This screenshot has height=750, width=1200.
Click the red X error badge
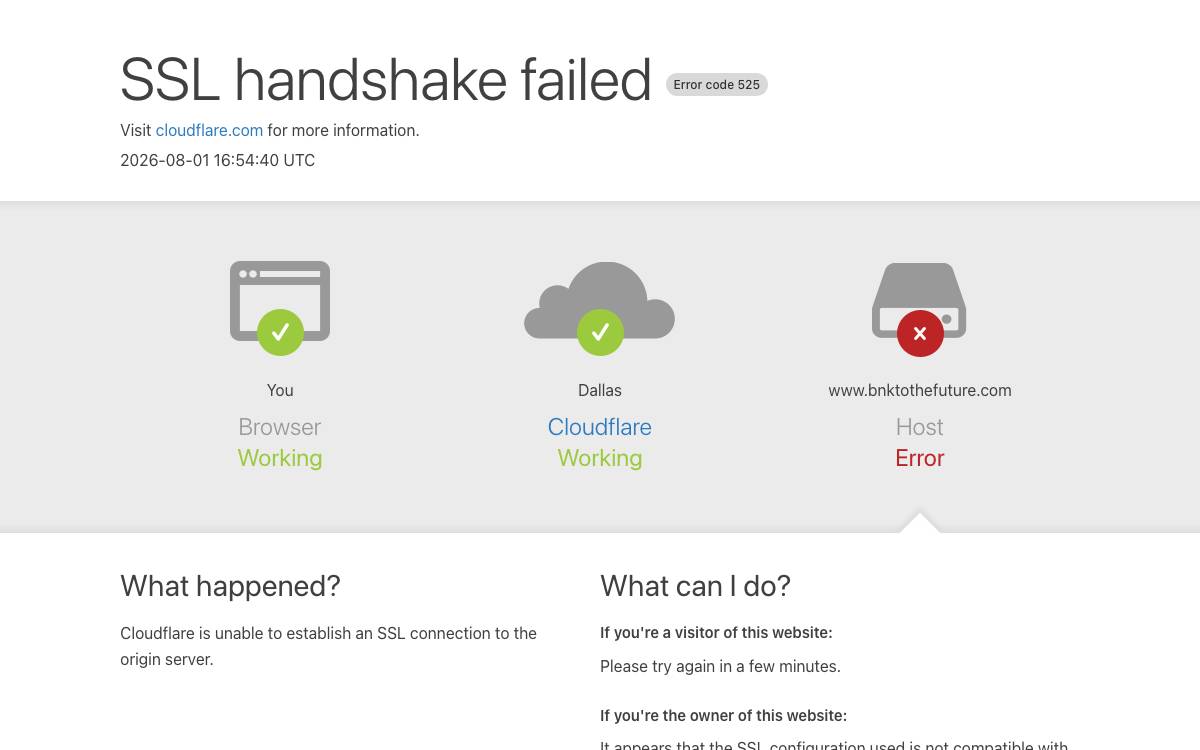click(x=920, y=333)
